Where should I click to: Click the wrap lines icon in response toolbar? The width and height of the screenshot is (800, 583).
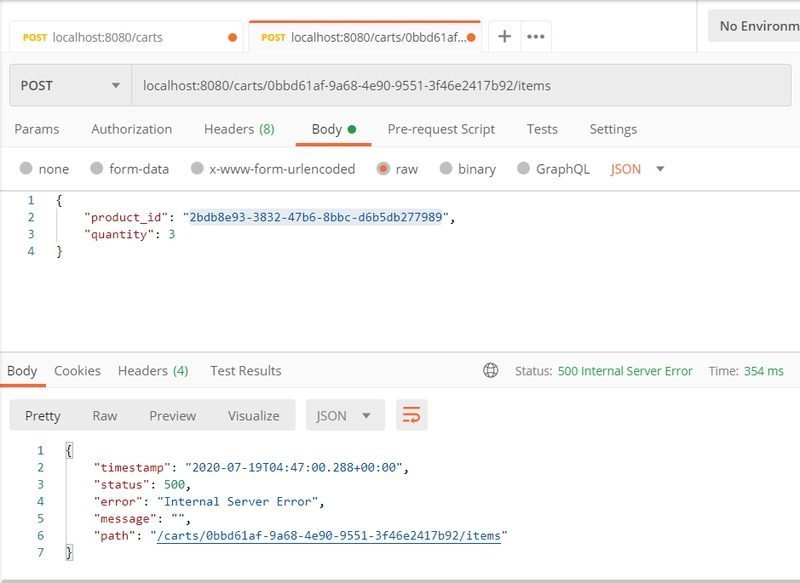click(x=412, y=415)
